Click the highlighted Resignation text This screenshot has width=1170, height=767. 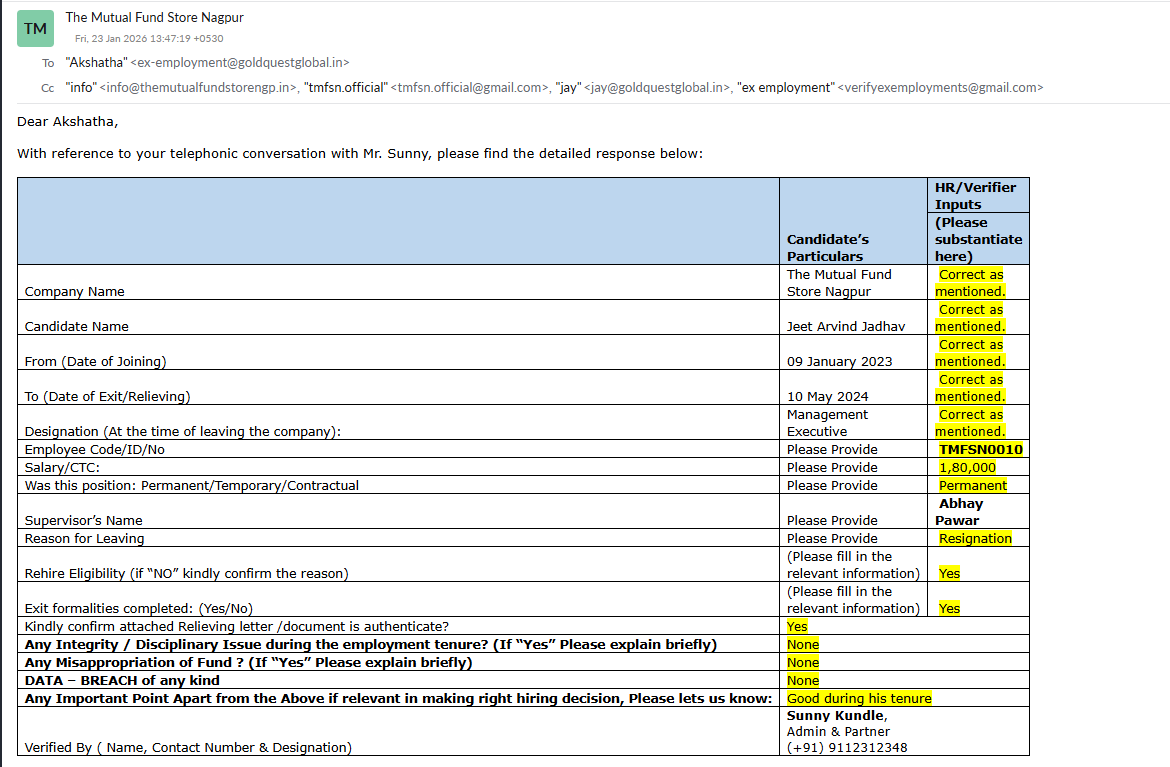(975, 538)
